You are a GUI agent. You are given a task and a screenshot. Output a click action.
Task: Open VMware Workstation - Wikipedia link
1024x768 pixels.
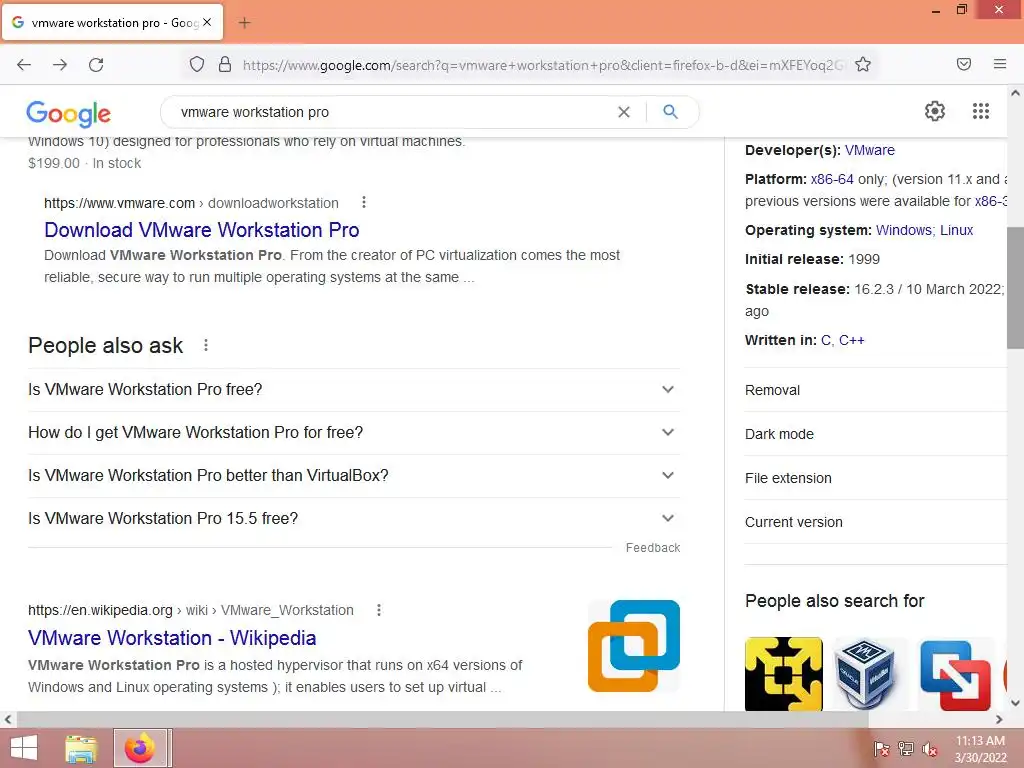[x=172, y=638]
